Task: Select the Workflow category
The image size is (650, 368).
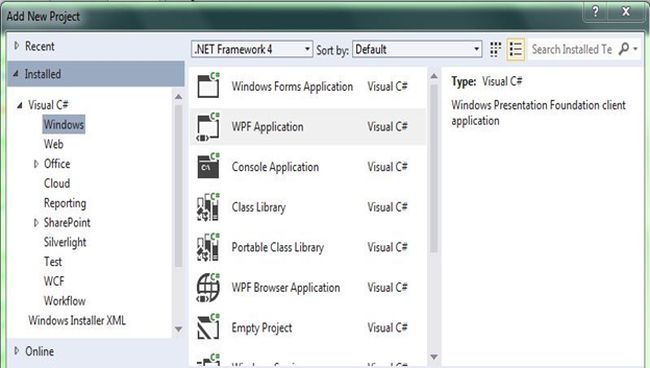Action: coord(65,300)
